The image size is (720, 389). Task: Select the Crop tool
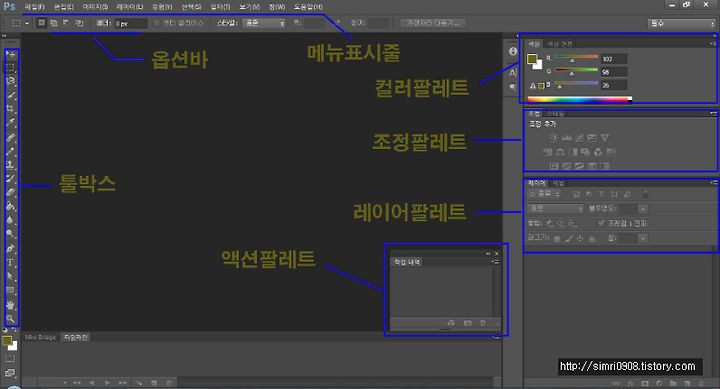[11, 109]
